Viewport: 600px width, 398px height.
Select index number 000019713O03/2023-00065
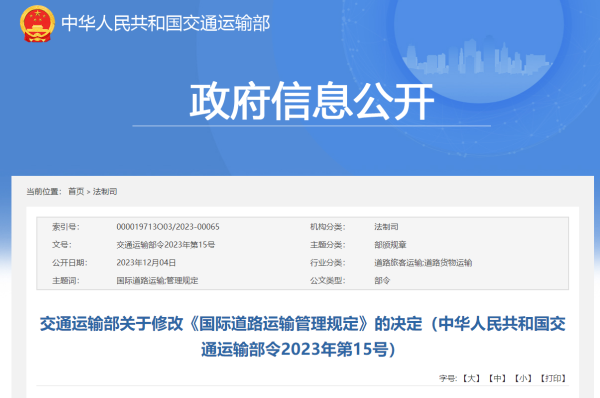click(168, 227)
